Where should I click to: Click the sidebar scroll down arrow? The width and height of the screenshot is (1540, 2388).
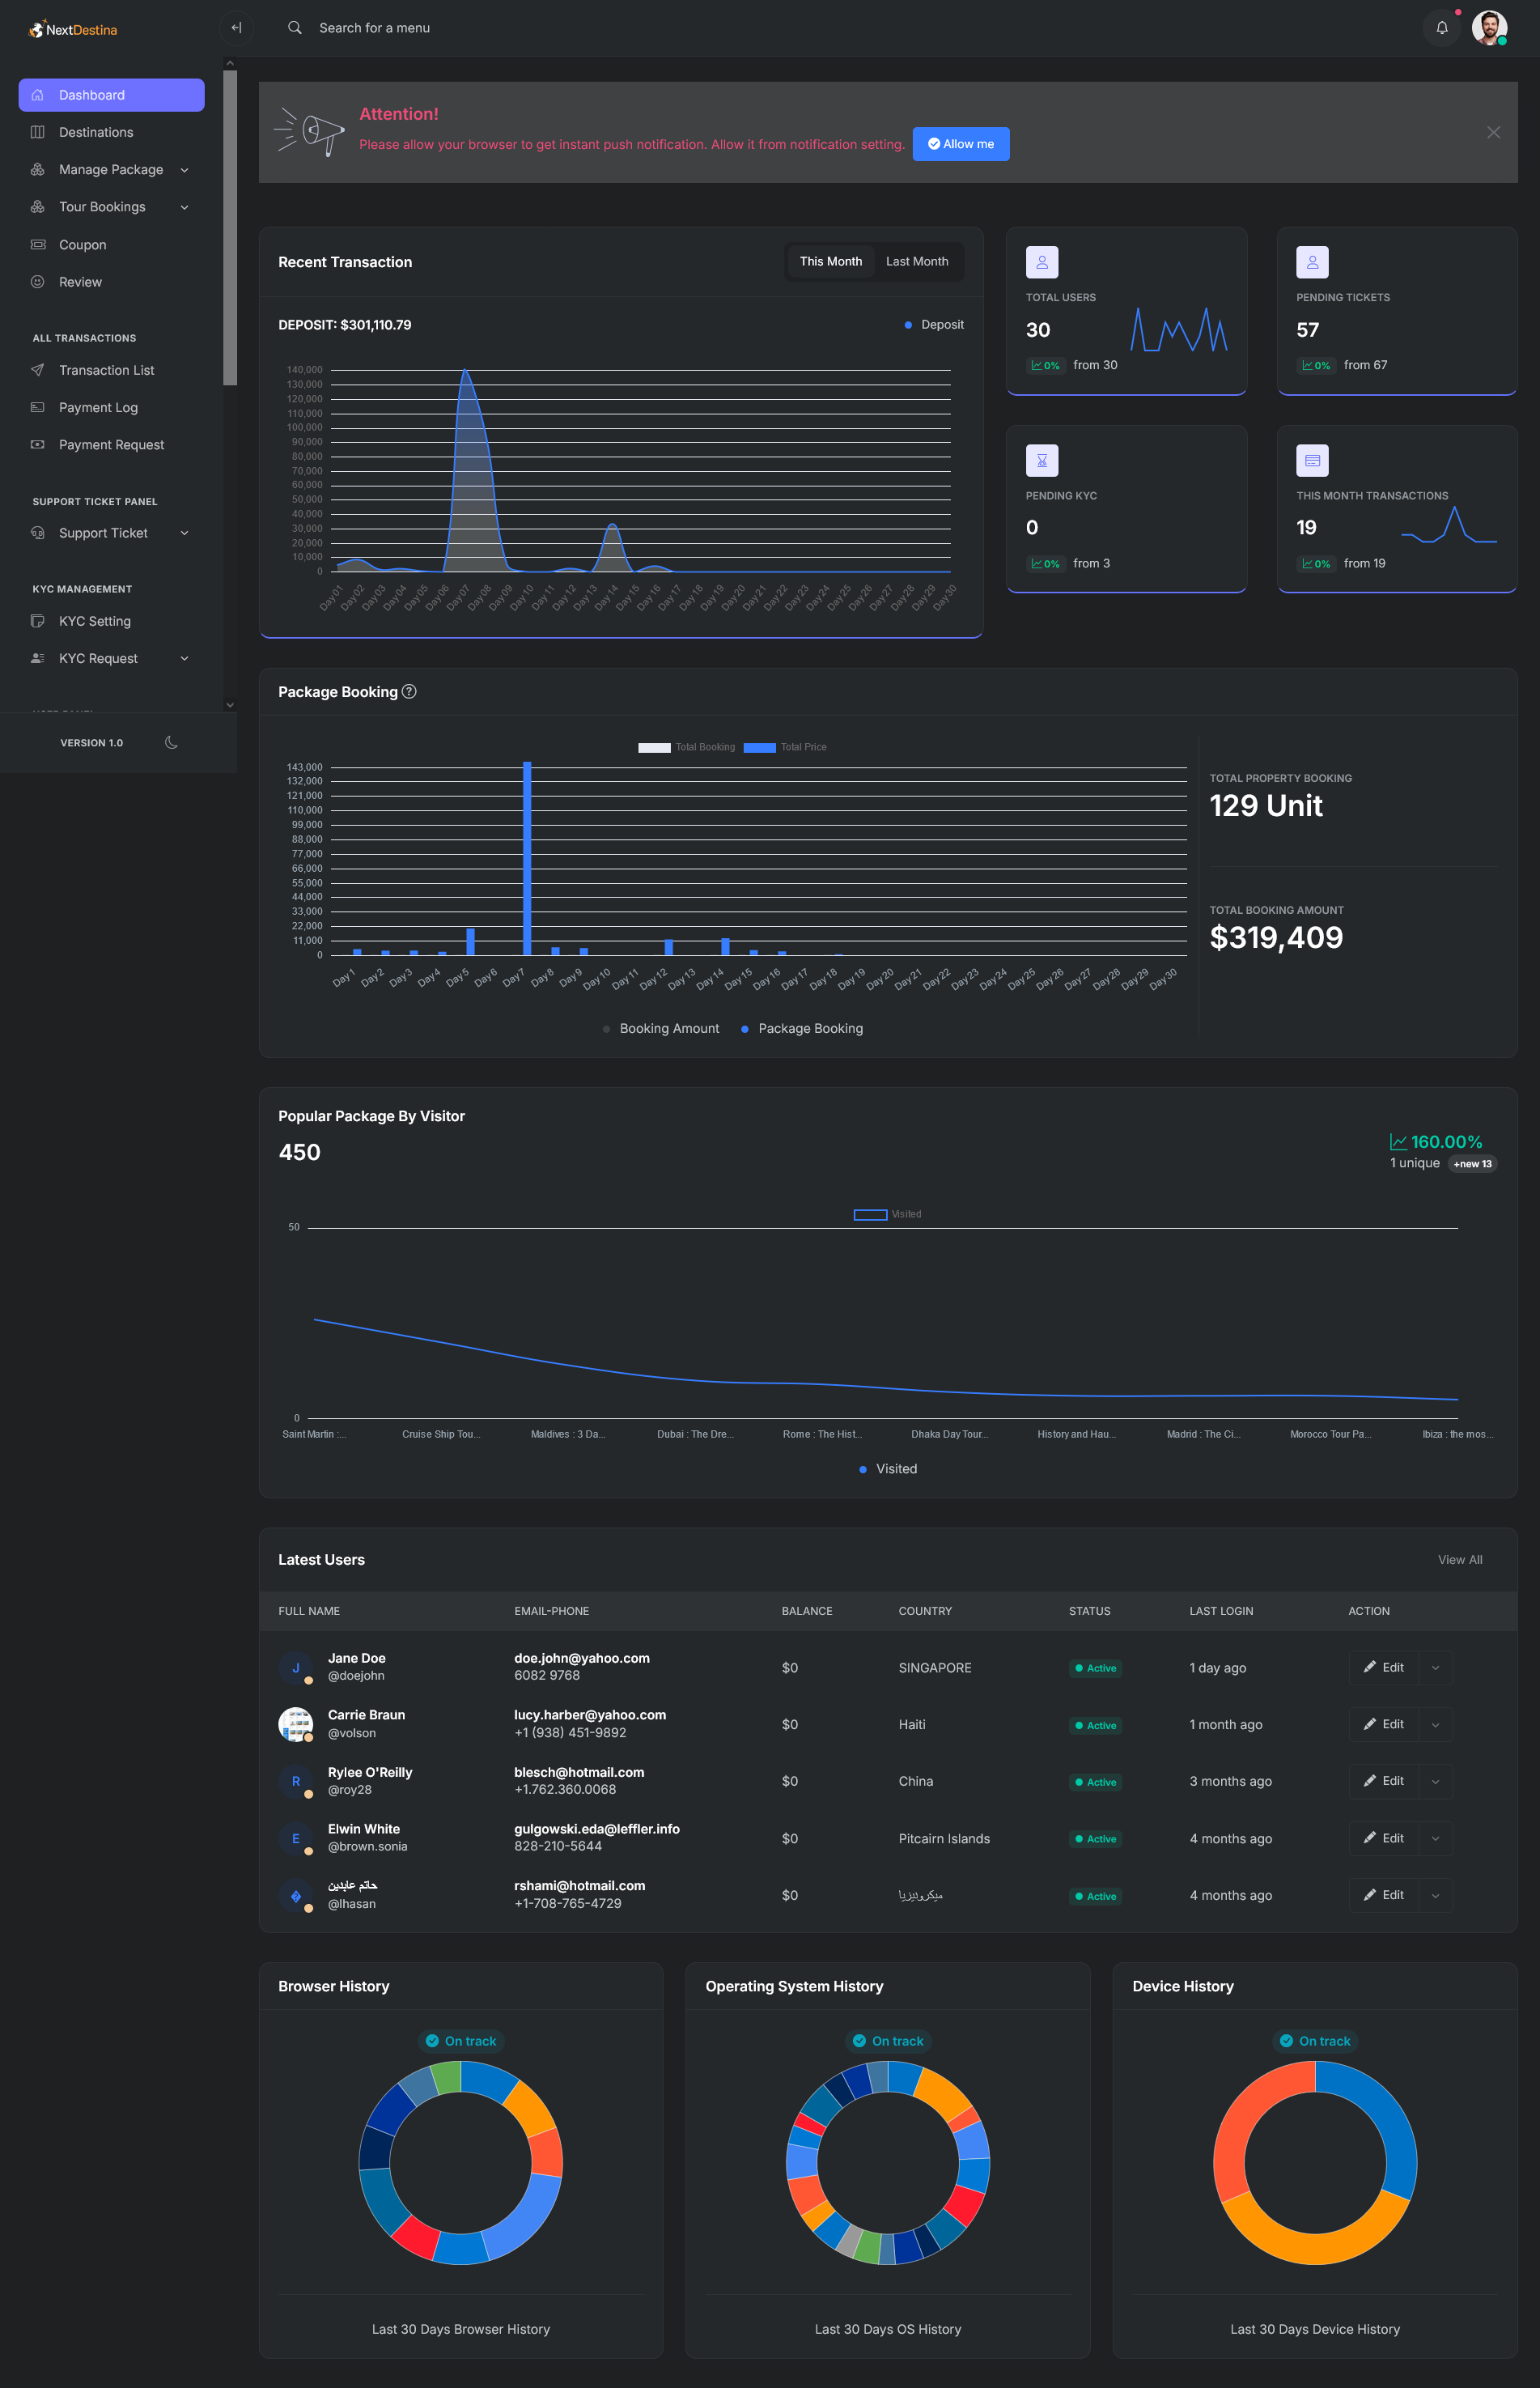(x=230, y=705)
